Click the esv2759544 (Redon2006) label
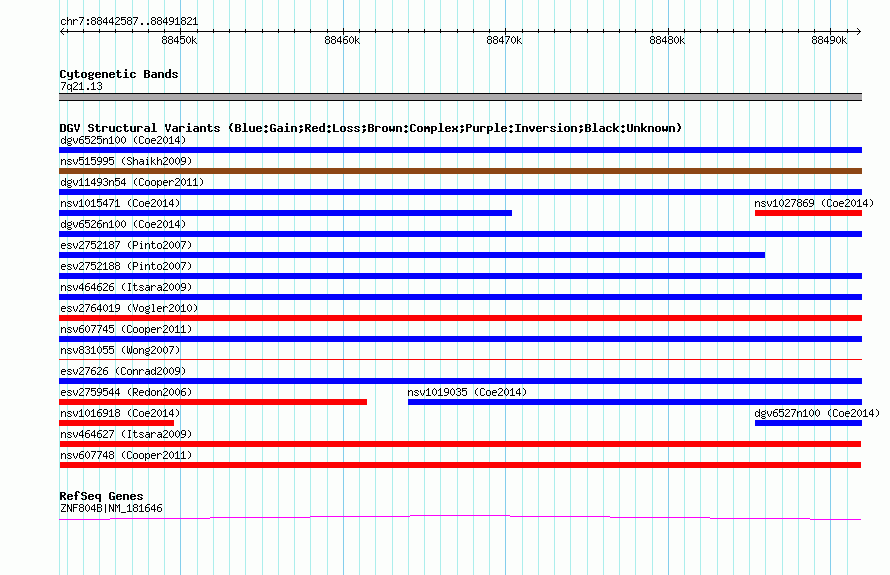The image size is (890, 575). point(126,392)
